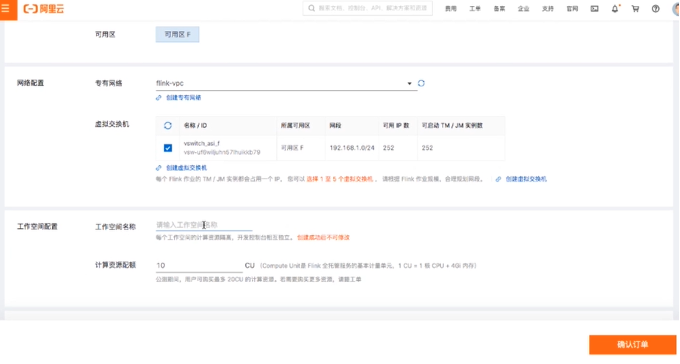The image size is (680, 364).
Task: Click the vSwitch ID text under vswitch_asi_f
Action: tap(222, 152)
